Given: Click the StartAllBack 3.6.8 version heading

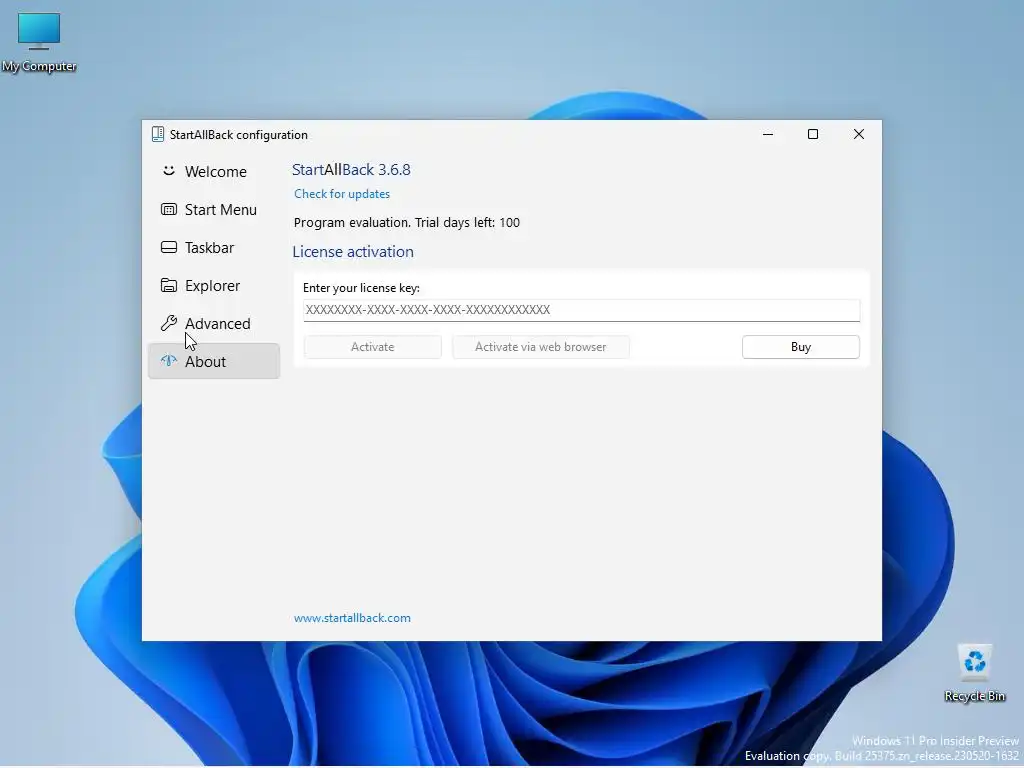Looking at the screenshot, I should tap(351, 170).
